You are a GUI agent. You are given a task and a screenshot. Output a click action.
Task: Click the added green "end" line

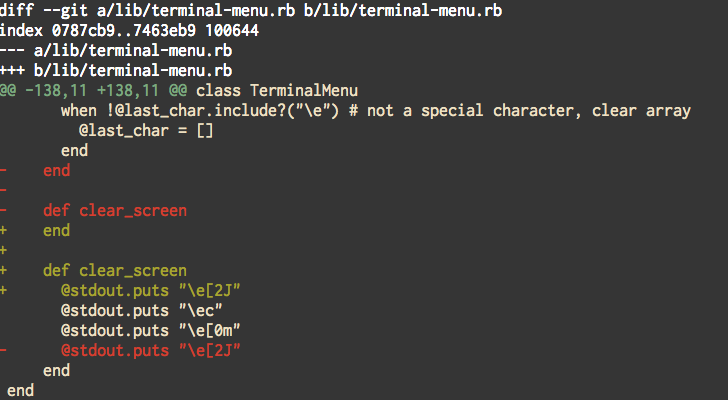pyautogui.click(x=56, y=230)
